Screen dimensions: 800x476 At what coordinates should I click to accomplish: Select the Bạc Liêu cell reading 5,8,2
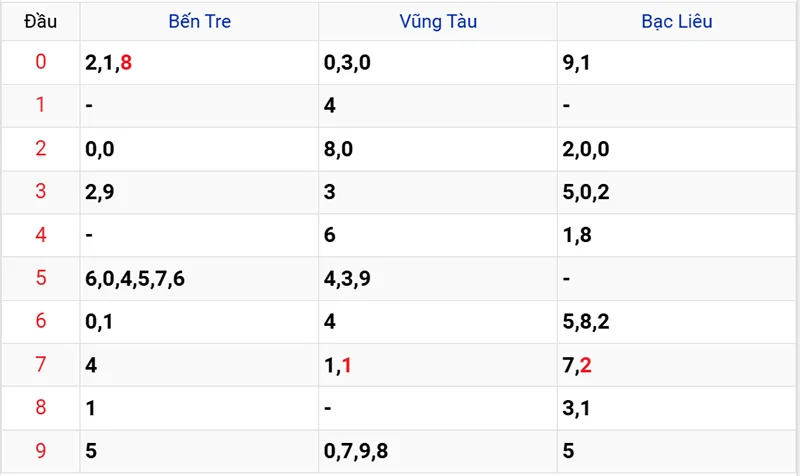pyautogui.click(x=586, y=321)
